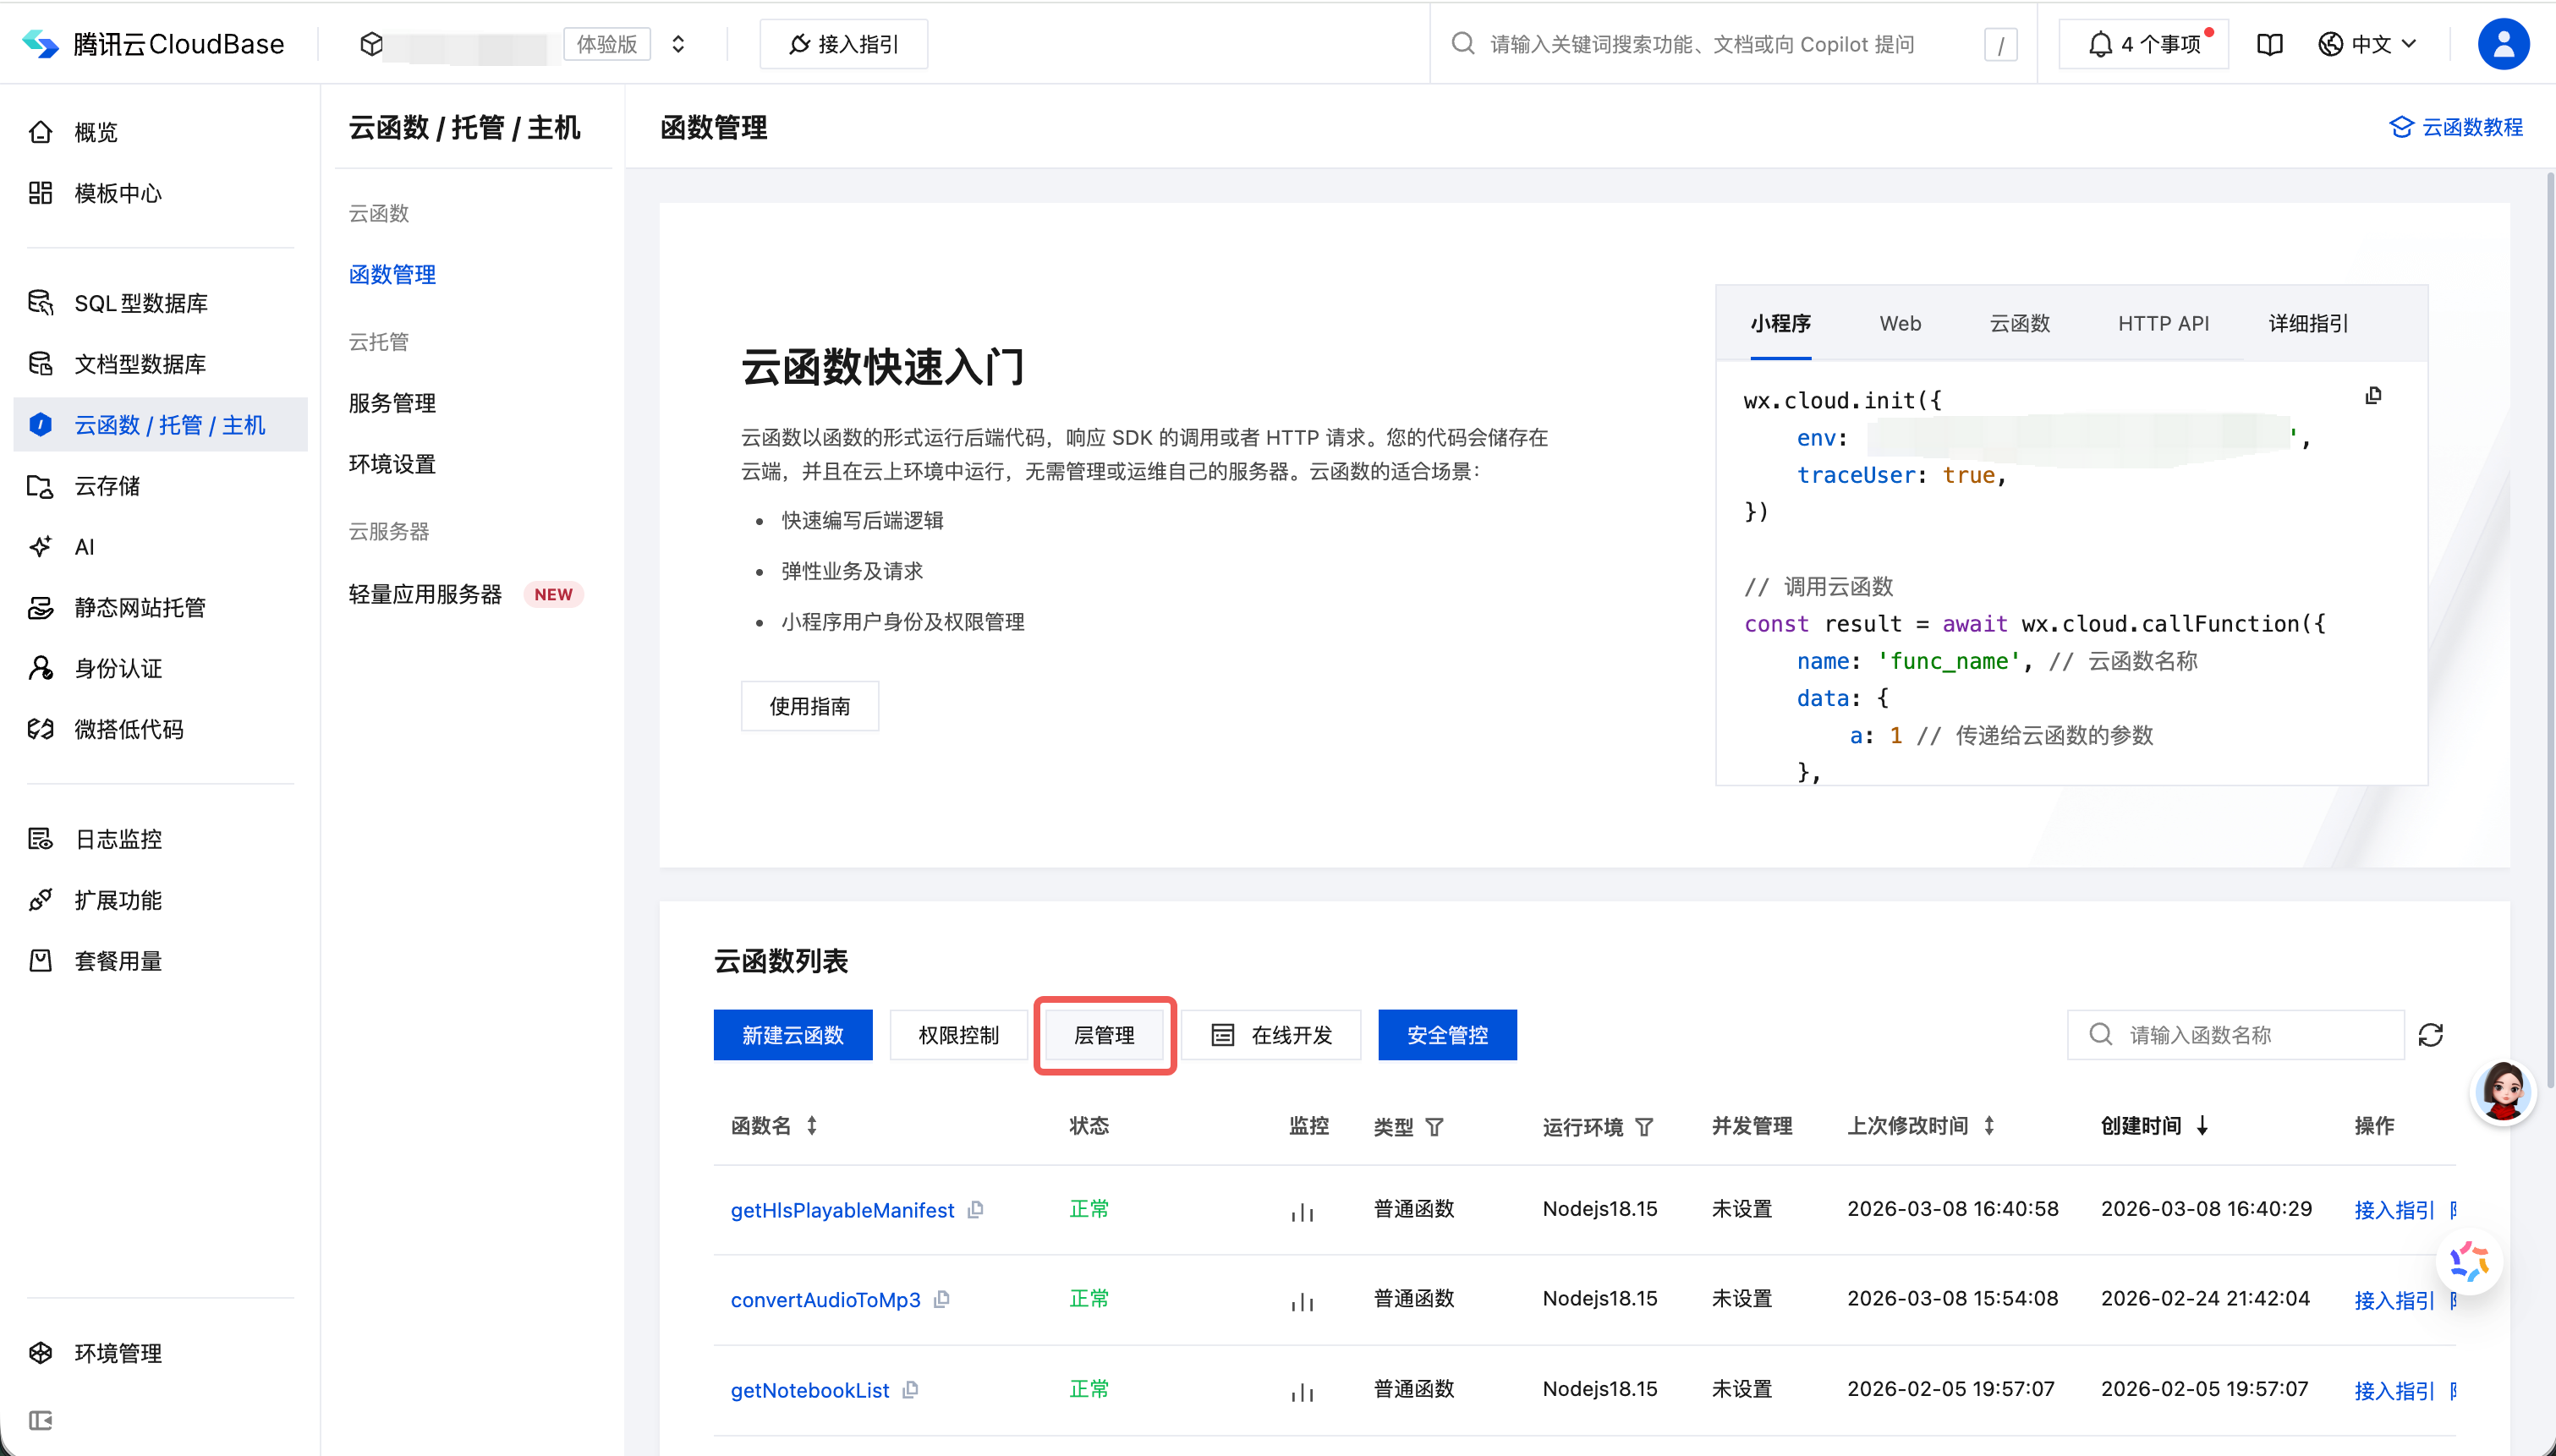2556x1456 pixels.
Task: Open the getNotebookList function link
Action: (x=809, y=1390)
